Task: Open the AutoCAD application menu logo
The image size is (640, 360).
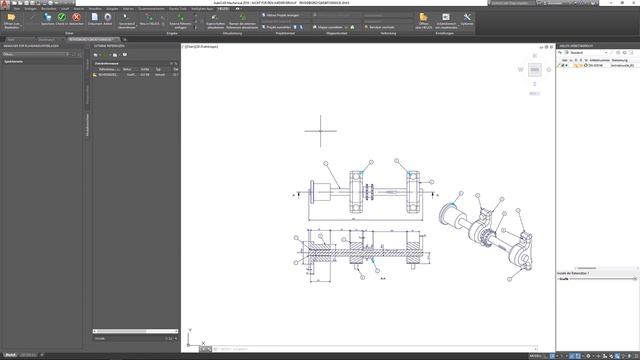Action: point(5,5)
